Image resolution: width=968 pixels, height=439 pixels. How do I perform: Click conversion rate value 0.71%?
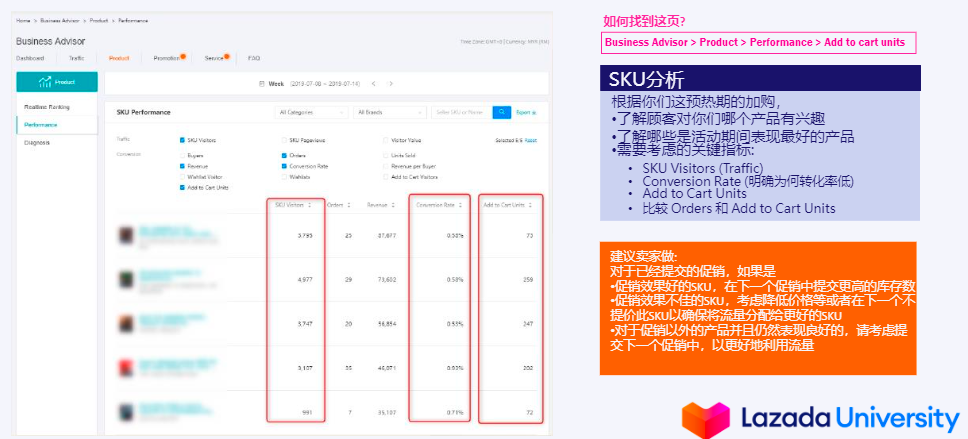(x=456, y=412)
